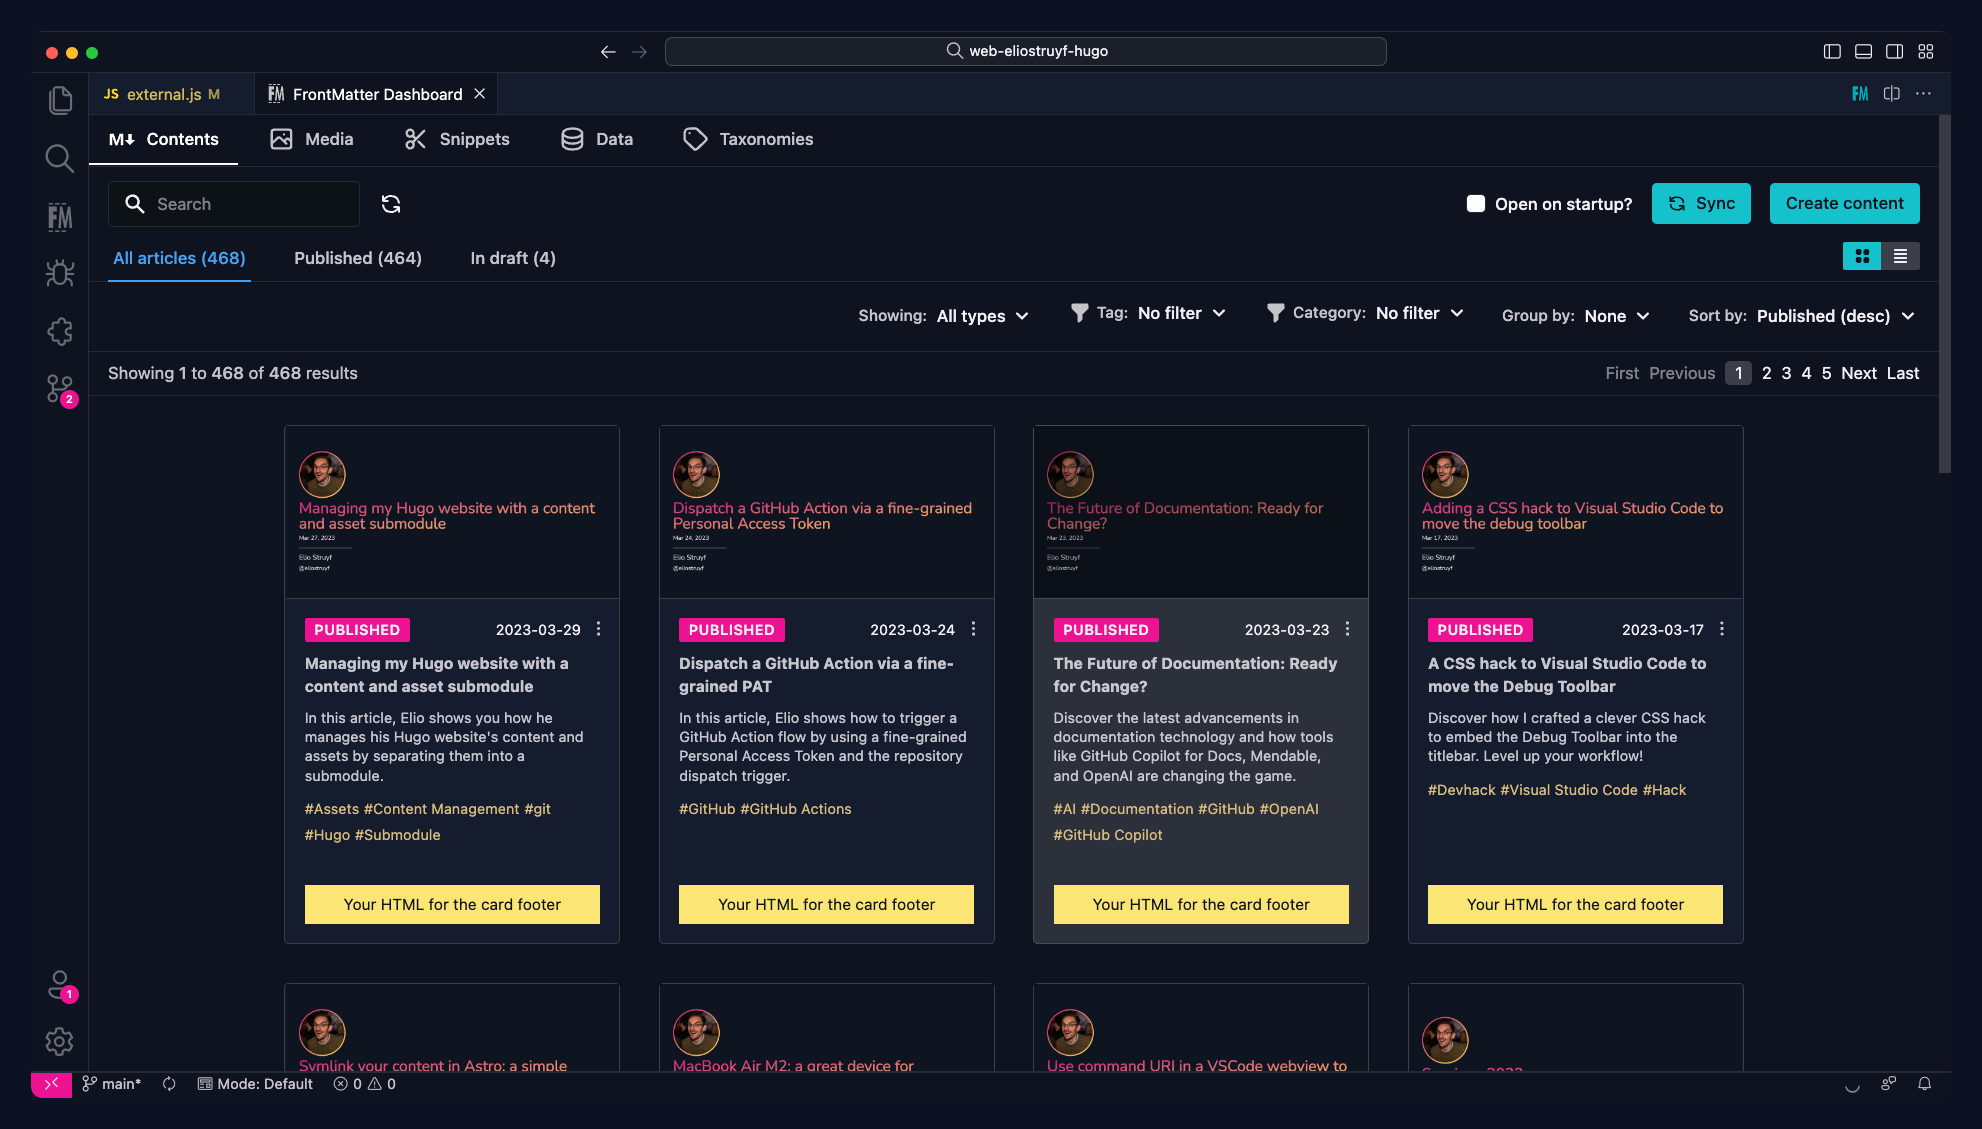Switch to grid view for articles
Image resolution: width=1982 pixels, height=1129 pixels.
click(x=1861, y=256)
